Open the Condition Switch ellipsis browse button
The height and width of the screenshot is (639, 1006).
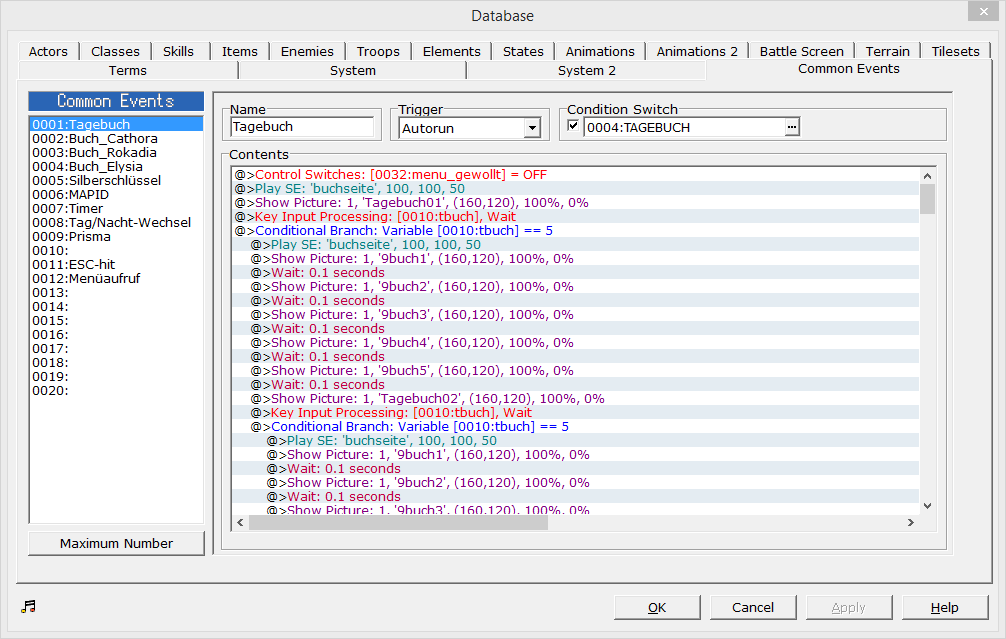pyautogui.click(x=792, y=127)
